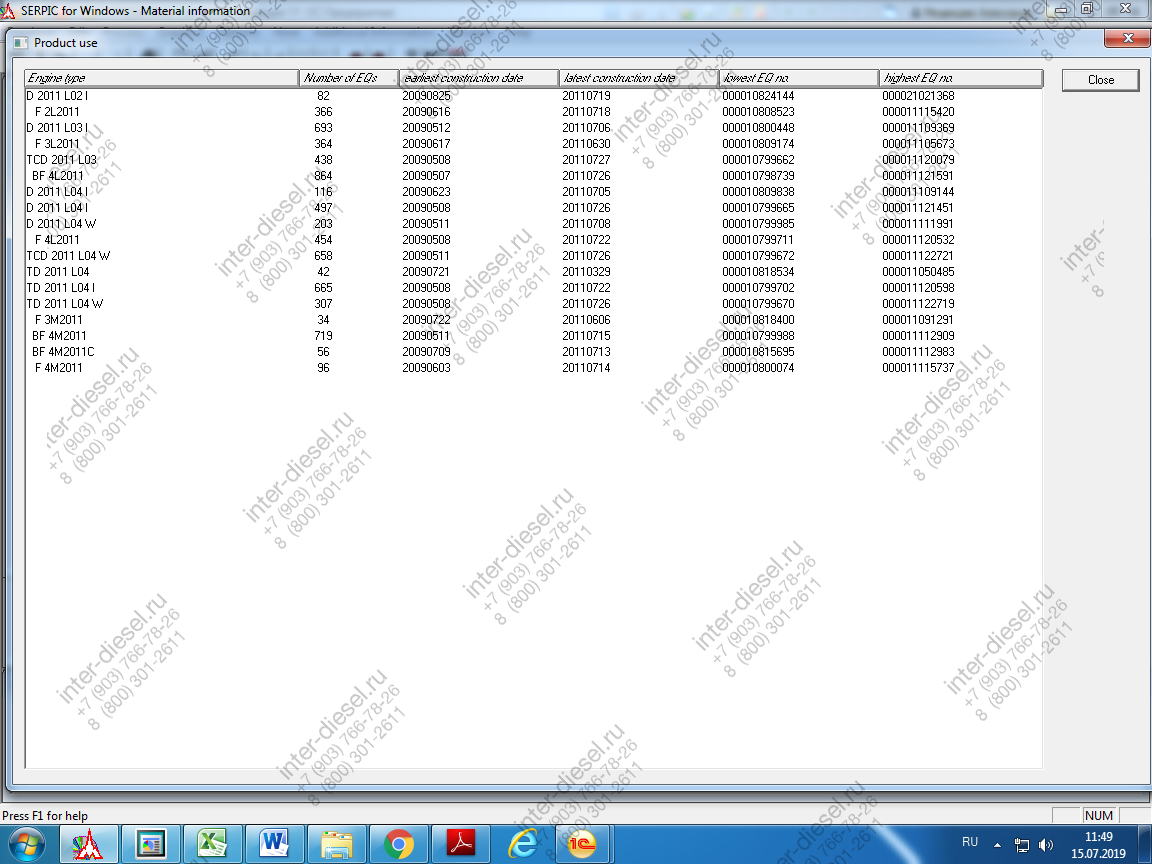
Task: Open the clock showing 11:49
Action: click(x=1098, y=845)
